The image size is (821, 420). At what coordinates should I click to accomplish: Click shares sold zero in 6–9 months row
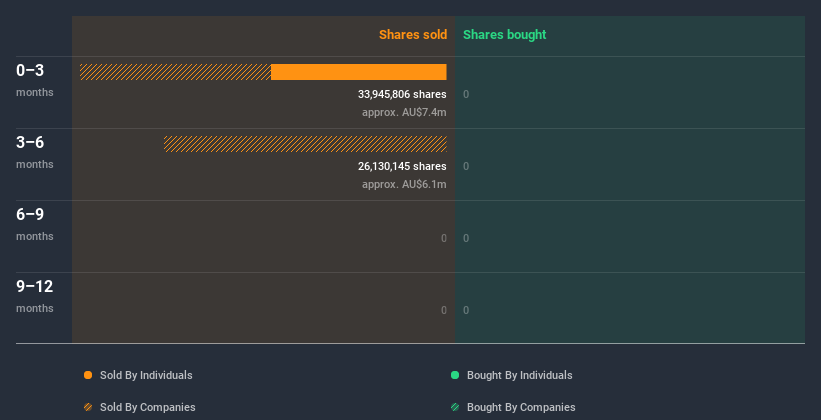[443, 238]
